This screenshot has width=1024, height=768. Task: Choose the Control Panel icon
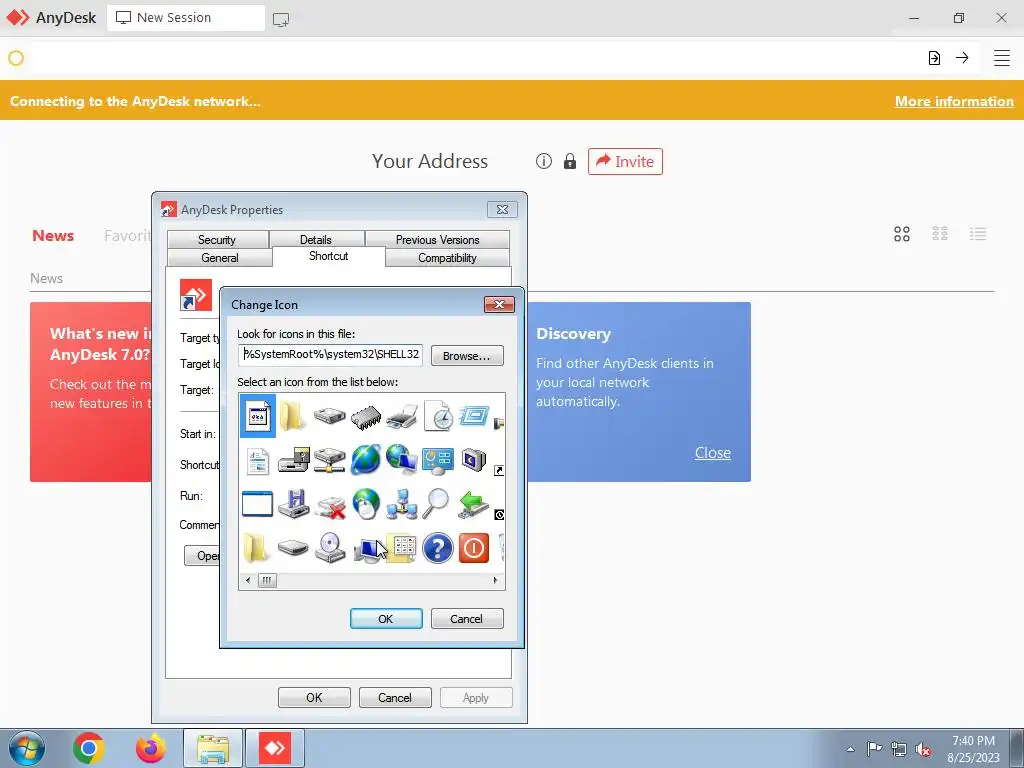[x=438, y=461]
